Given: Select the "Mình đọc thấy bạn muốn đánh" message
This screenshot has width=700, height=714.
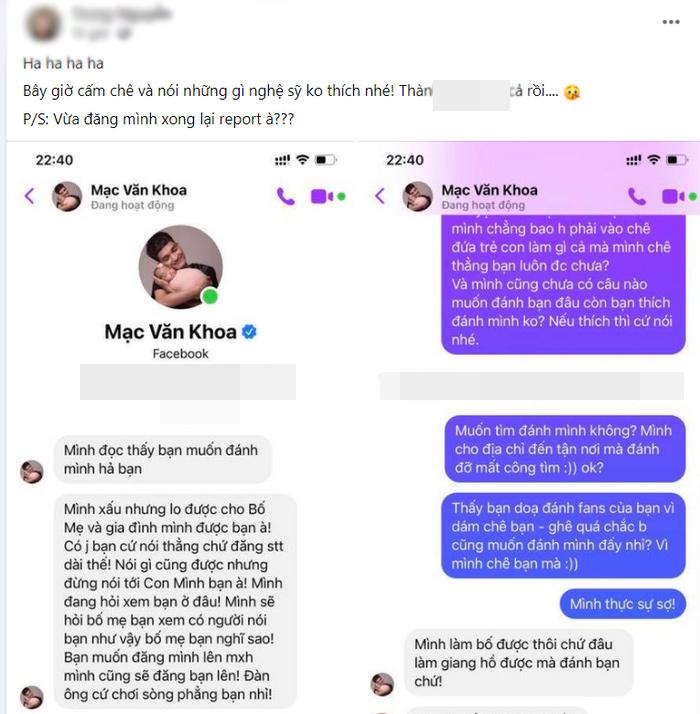Looking at the screenshot, I should 163,459.
